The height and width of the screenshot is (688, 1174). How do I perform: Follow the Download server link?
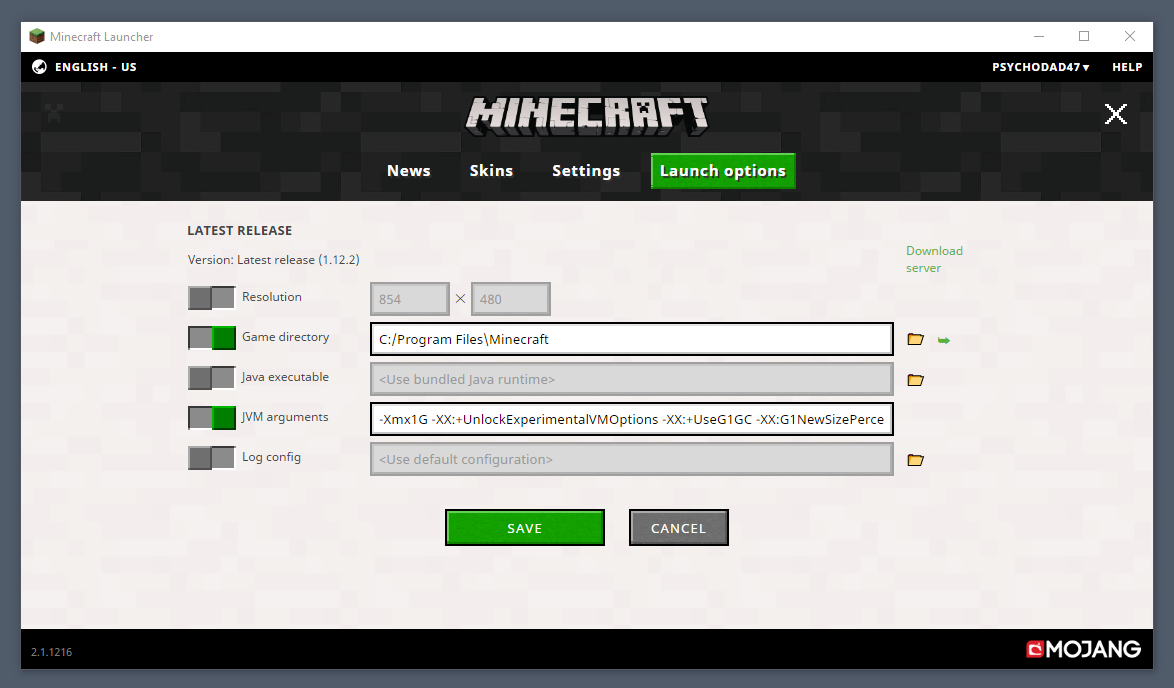934,259
